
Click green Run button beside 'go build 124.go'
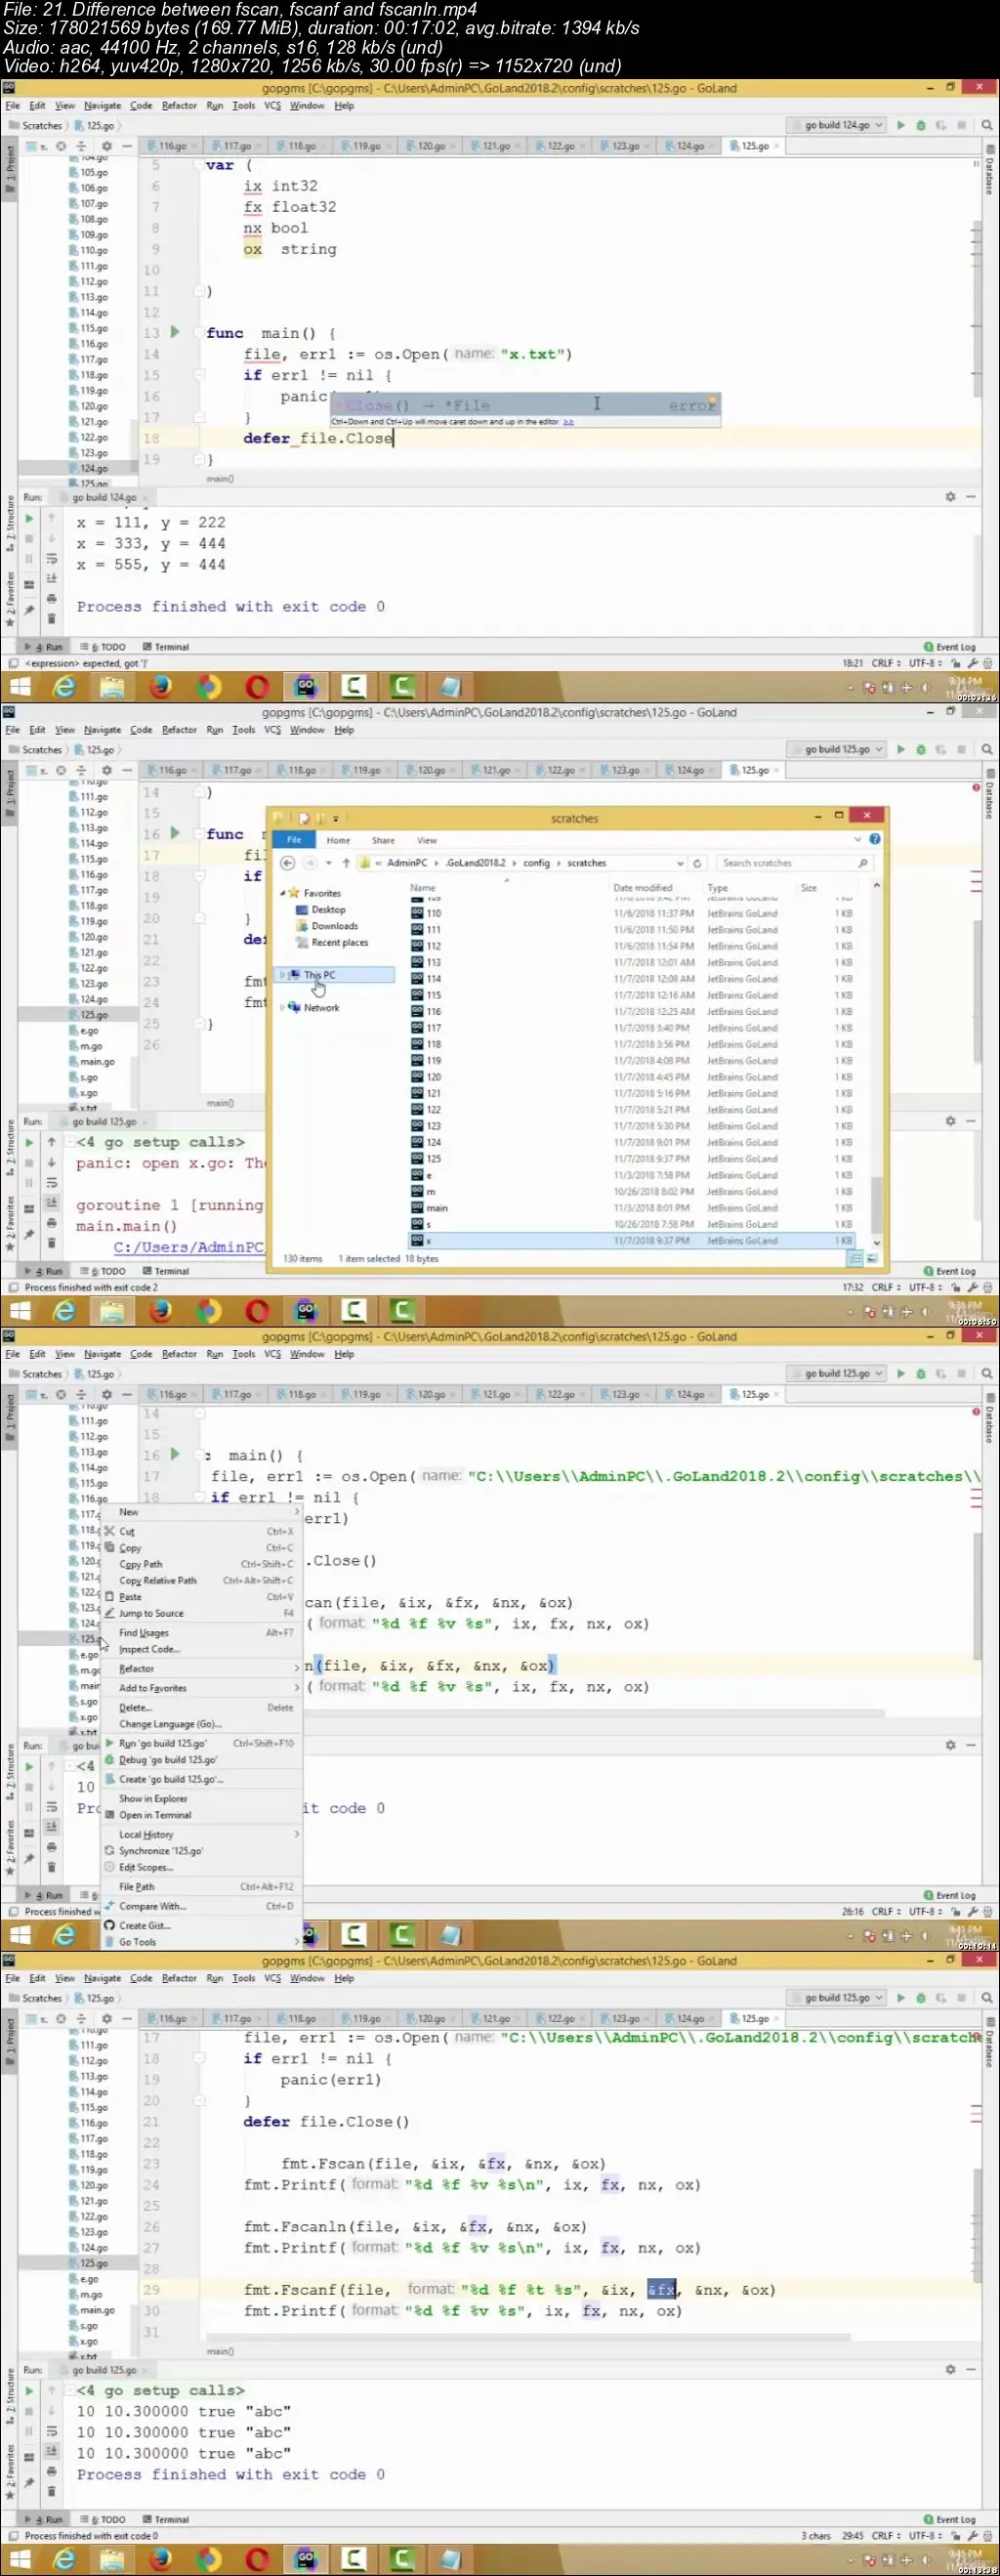point(901,125)
